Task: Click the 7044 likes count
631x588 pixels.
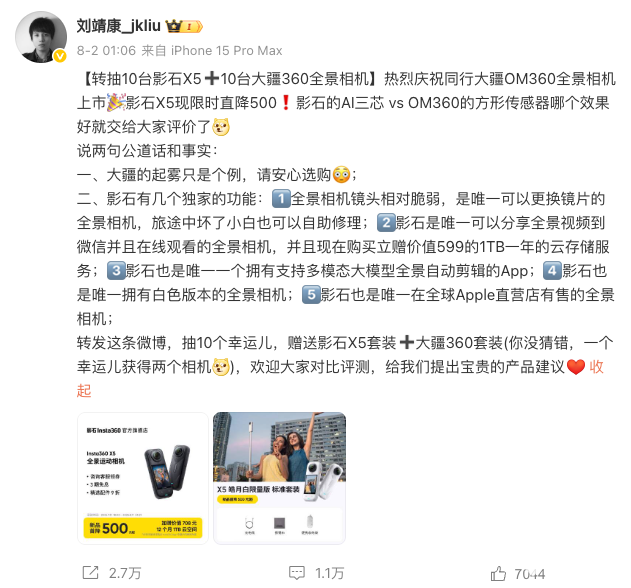Action: pos(530,574)
